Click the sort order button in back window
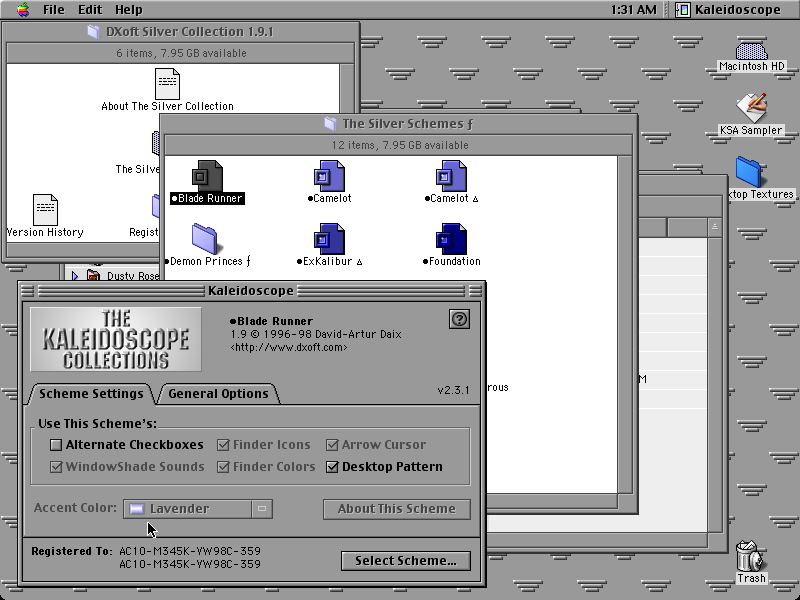800x600 pixels. pyautogui.click(x=714, y=227)
